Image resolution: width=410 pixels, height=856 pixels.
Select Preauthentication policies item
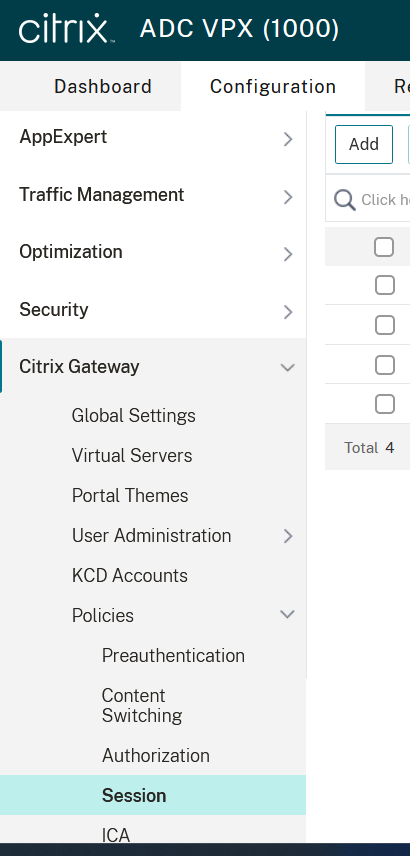pos(174,656)
